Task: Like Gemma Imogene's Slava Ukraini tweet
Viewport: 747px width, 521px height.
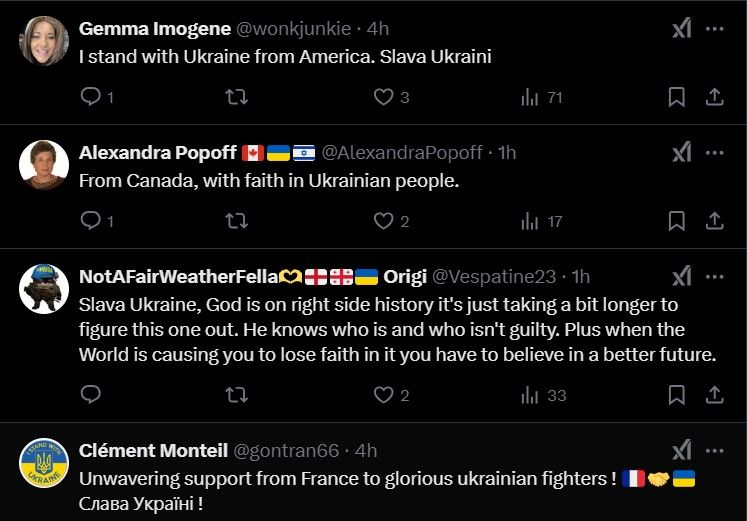Action: click(x=383, y=97)
